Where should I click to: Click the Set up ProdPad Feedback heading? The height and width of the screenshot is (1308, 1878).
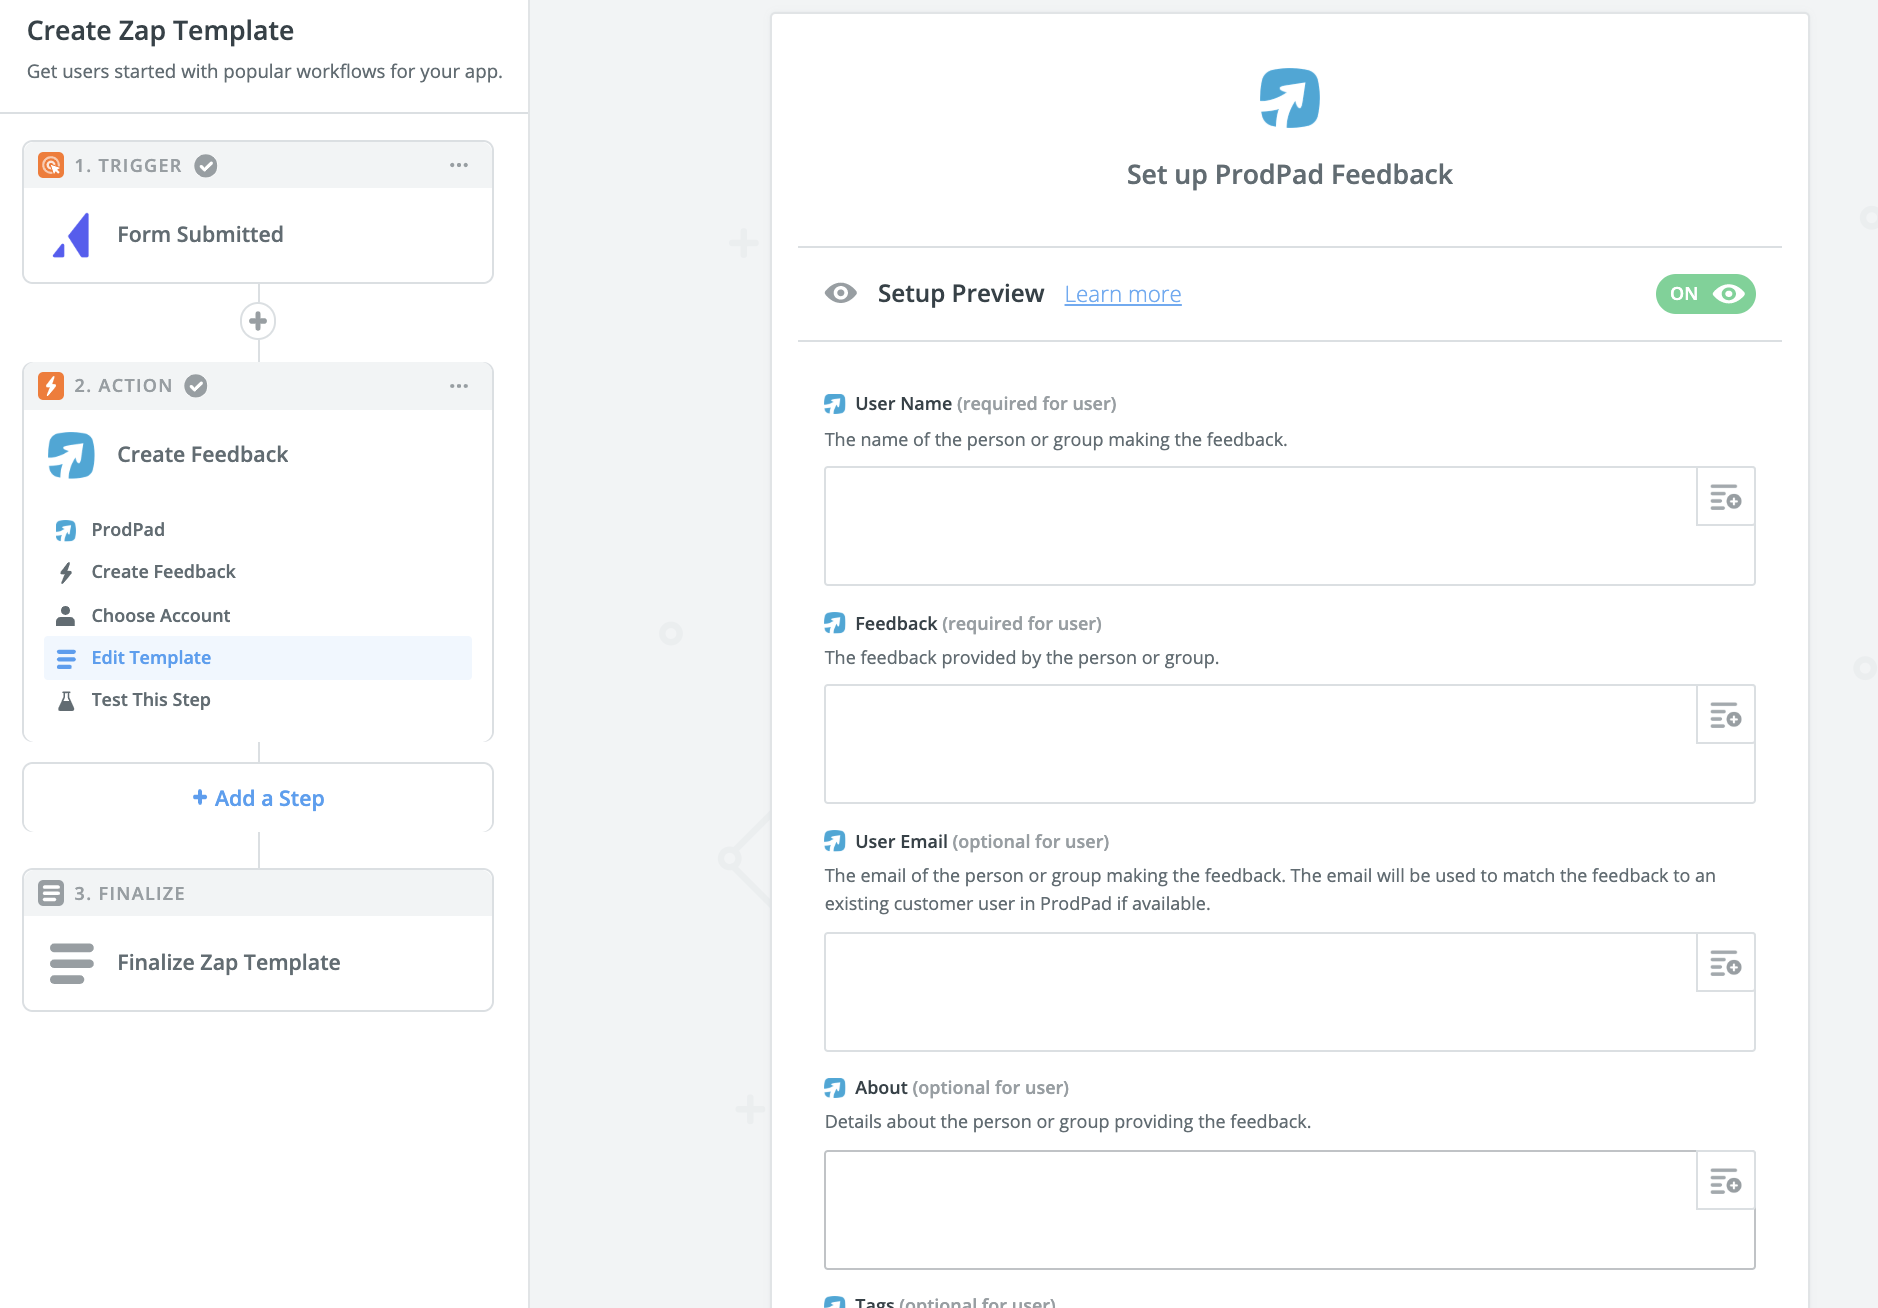[x=1290, y=175]
